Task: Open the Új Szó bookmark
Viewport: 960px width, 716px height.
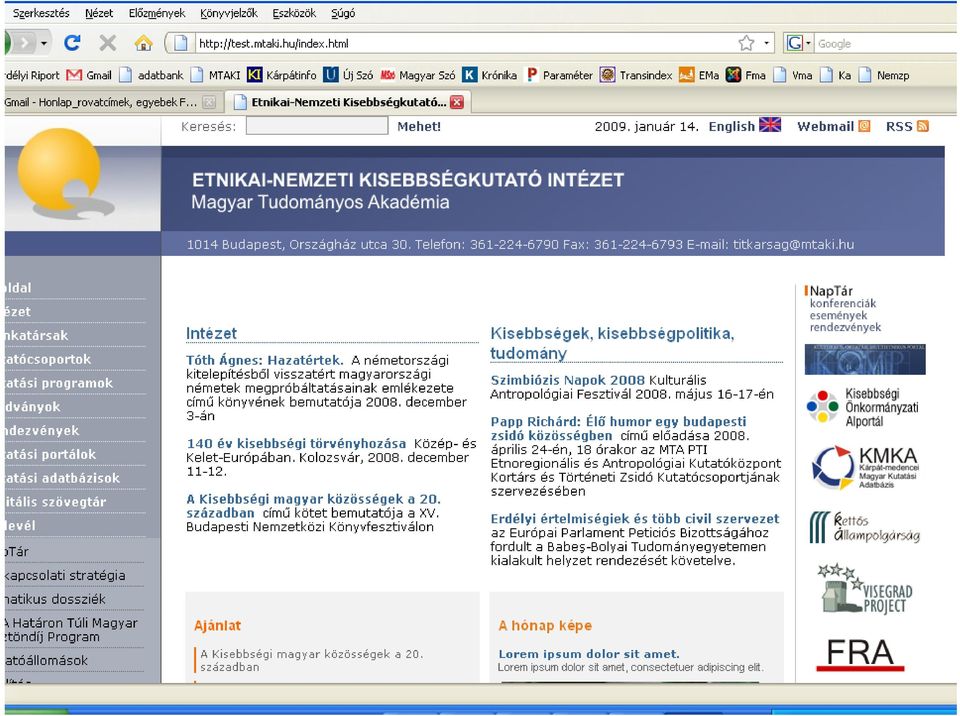Action: click(x=348, y=75)
